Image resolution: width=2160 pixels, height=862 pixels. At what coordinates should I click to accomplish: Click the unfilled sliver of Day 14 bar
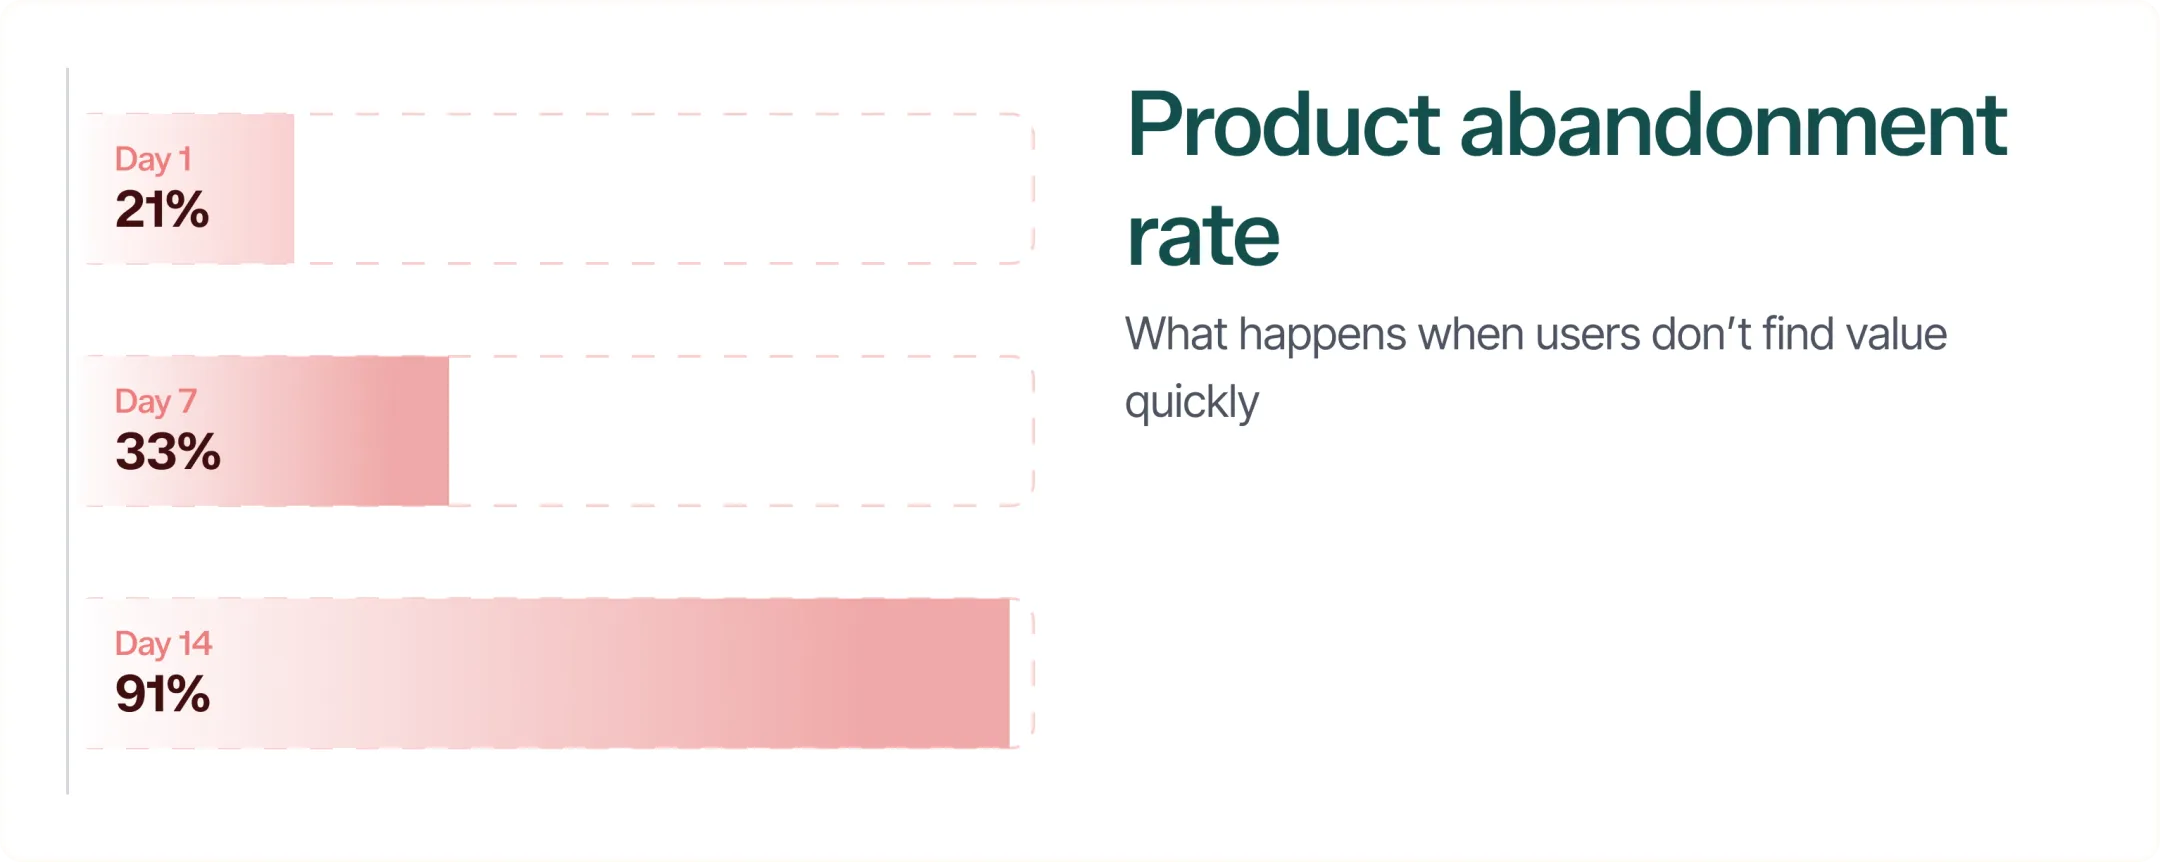click(x=1022, y=673)
